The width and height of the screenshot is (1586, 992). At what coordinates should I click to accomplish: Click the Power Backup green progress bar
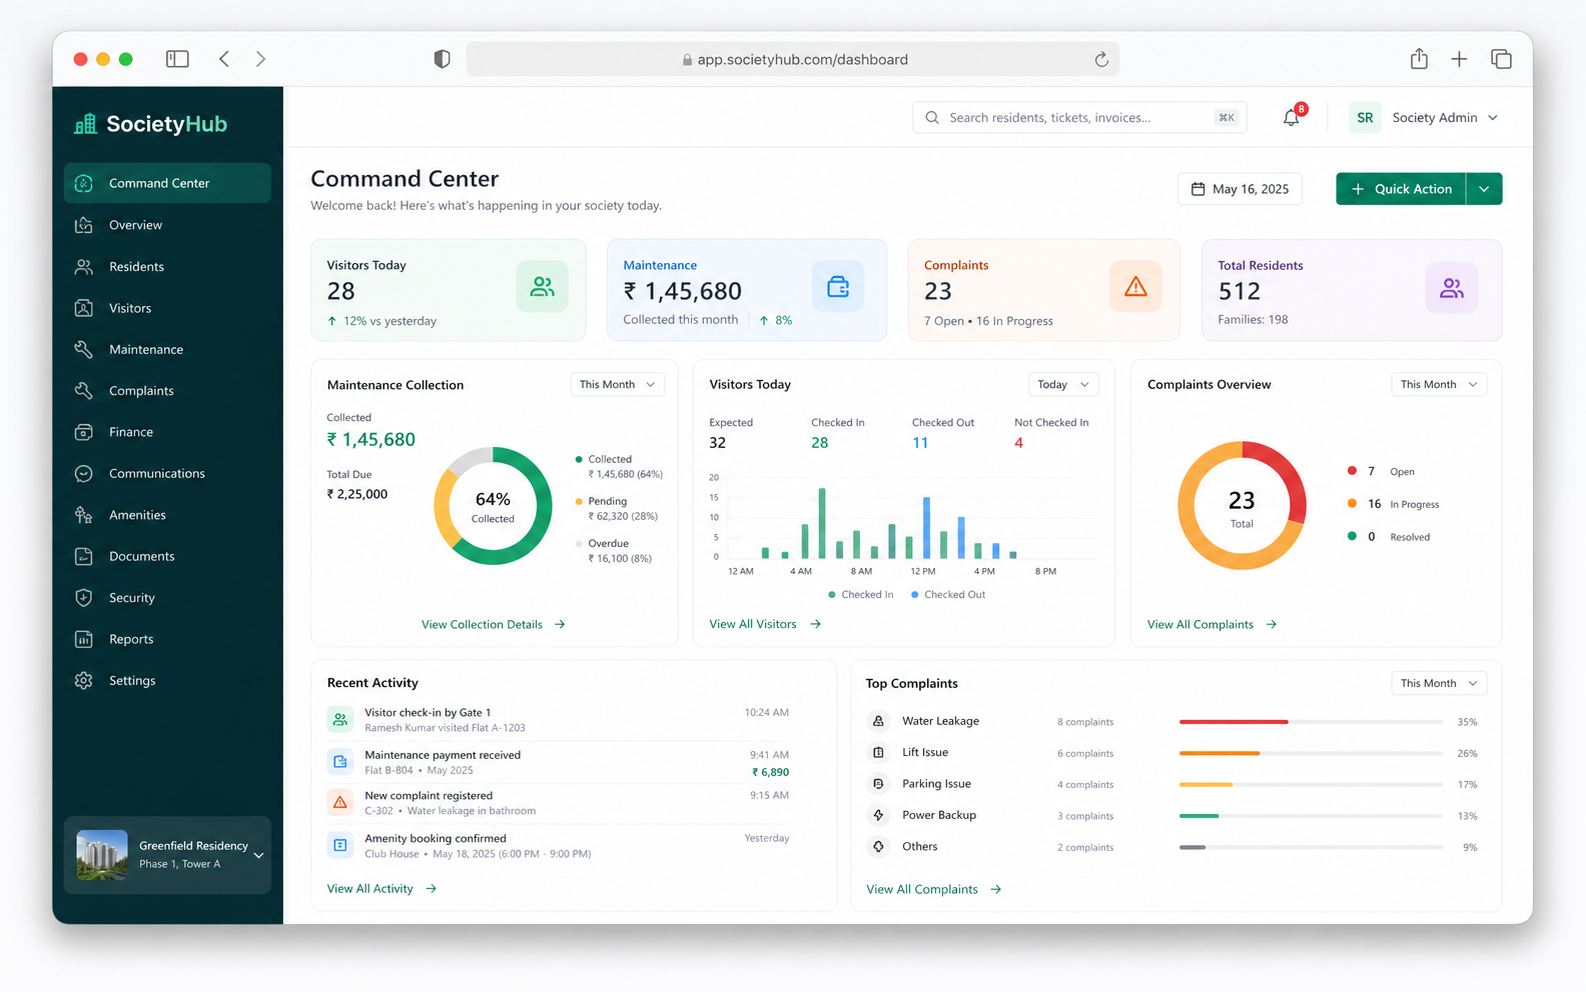pos(1198,816)
